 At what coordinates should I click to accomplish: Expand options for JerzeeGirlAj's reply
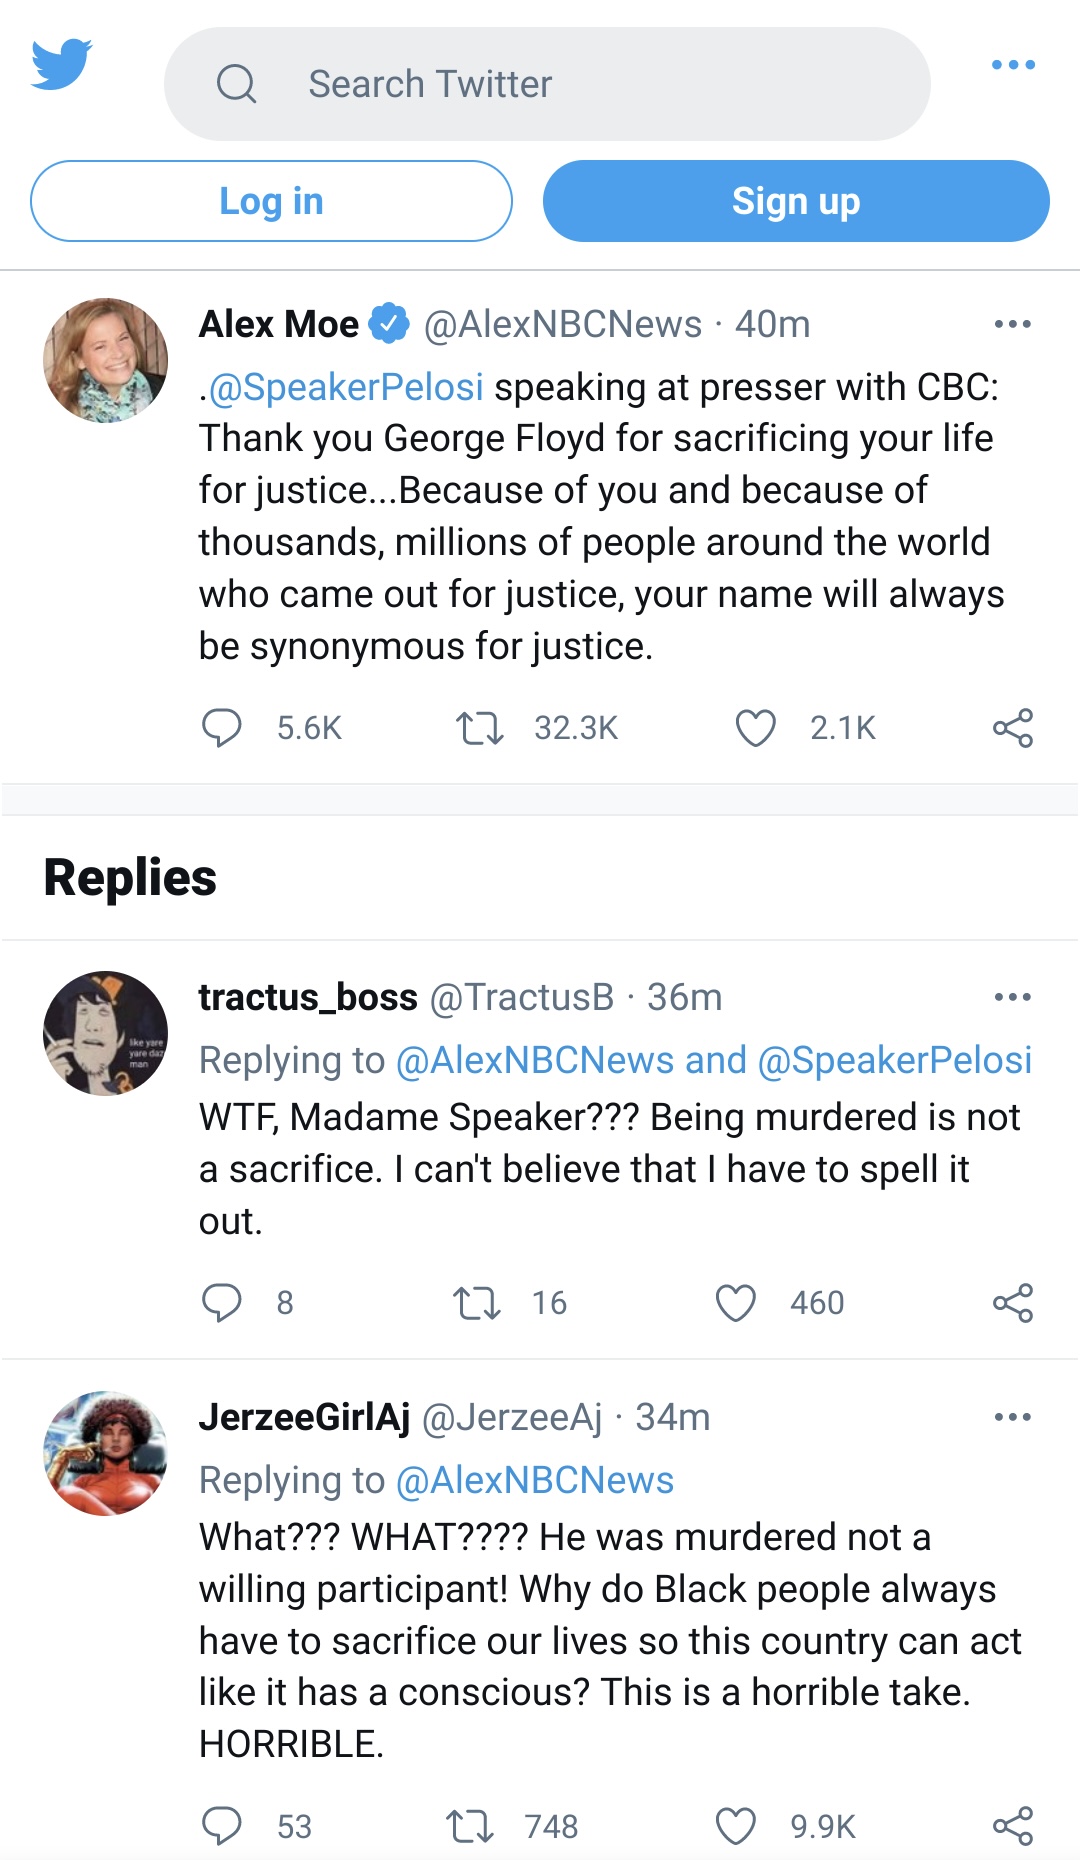pyautogui.click(x=1012, y=1417)
